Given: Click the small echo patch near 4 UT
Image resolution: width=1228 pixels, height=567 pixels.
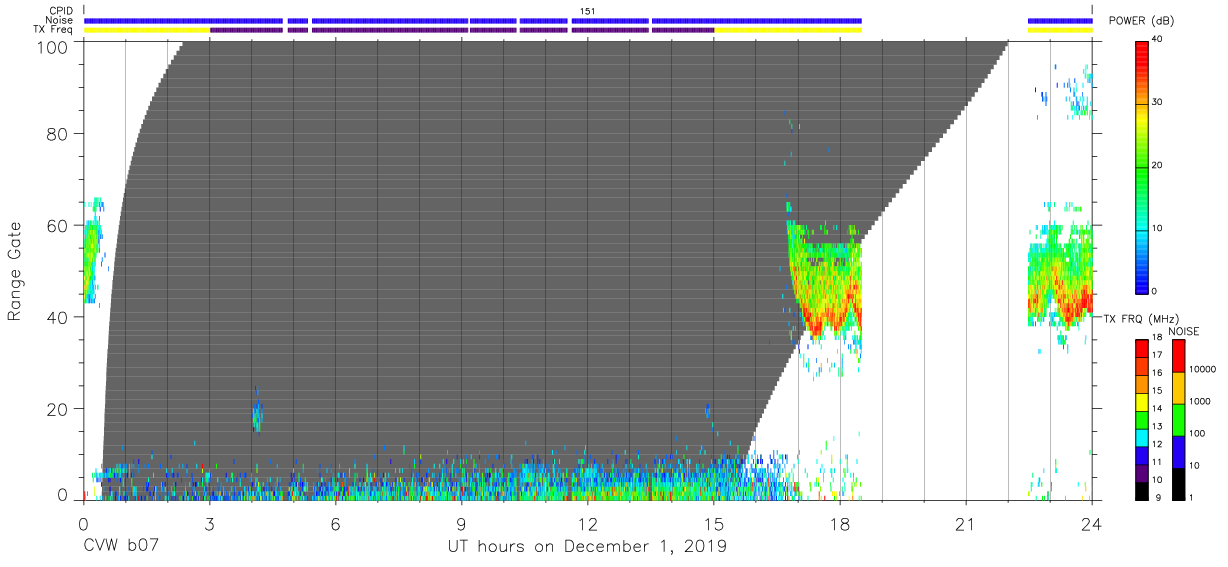Looking at the screenshot, I should click(257, 414).
